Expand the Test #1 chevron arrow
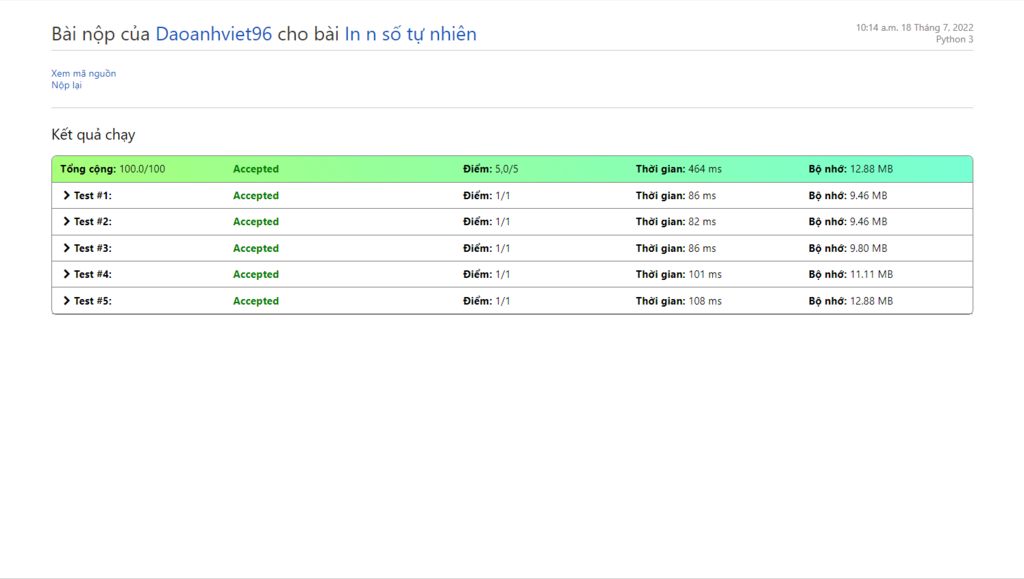This screenshot has width=1024, height=579. click(x=66, y=196)
